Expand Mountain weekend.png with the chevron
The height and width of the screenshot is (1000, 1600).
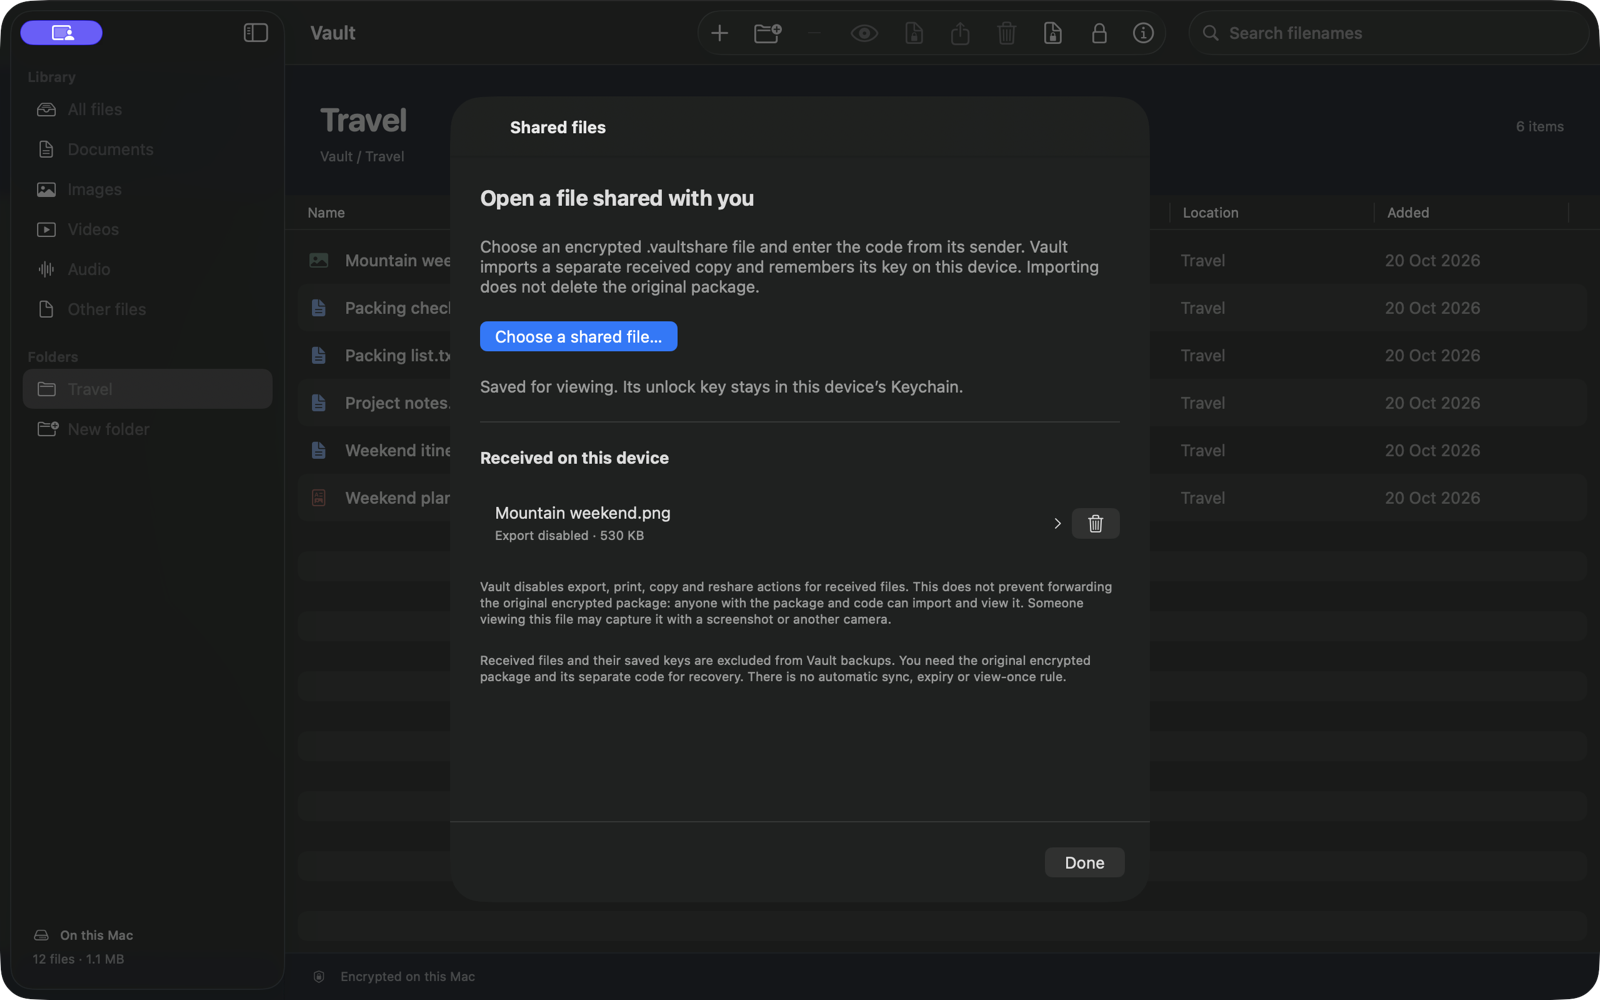coord(1057,523)
